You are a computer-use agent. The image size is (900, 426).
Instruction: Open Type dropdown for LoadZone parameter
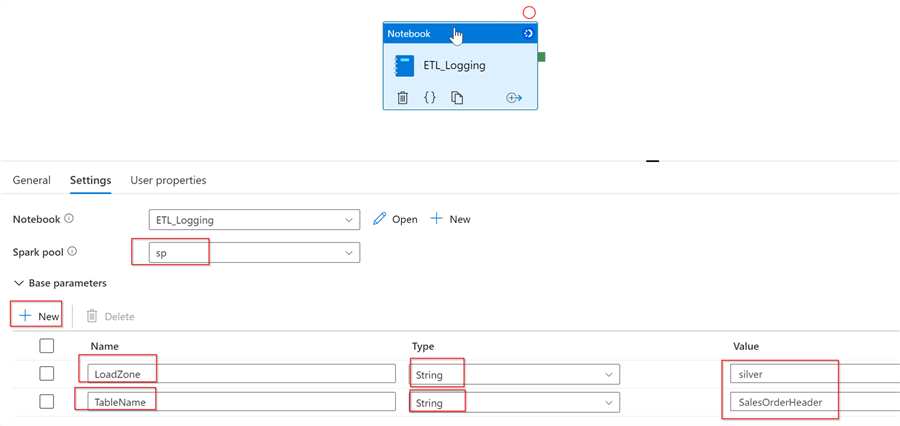[514, 374]
